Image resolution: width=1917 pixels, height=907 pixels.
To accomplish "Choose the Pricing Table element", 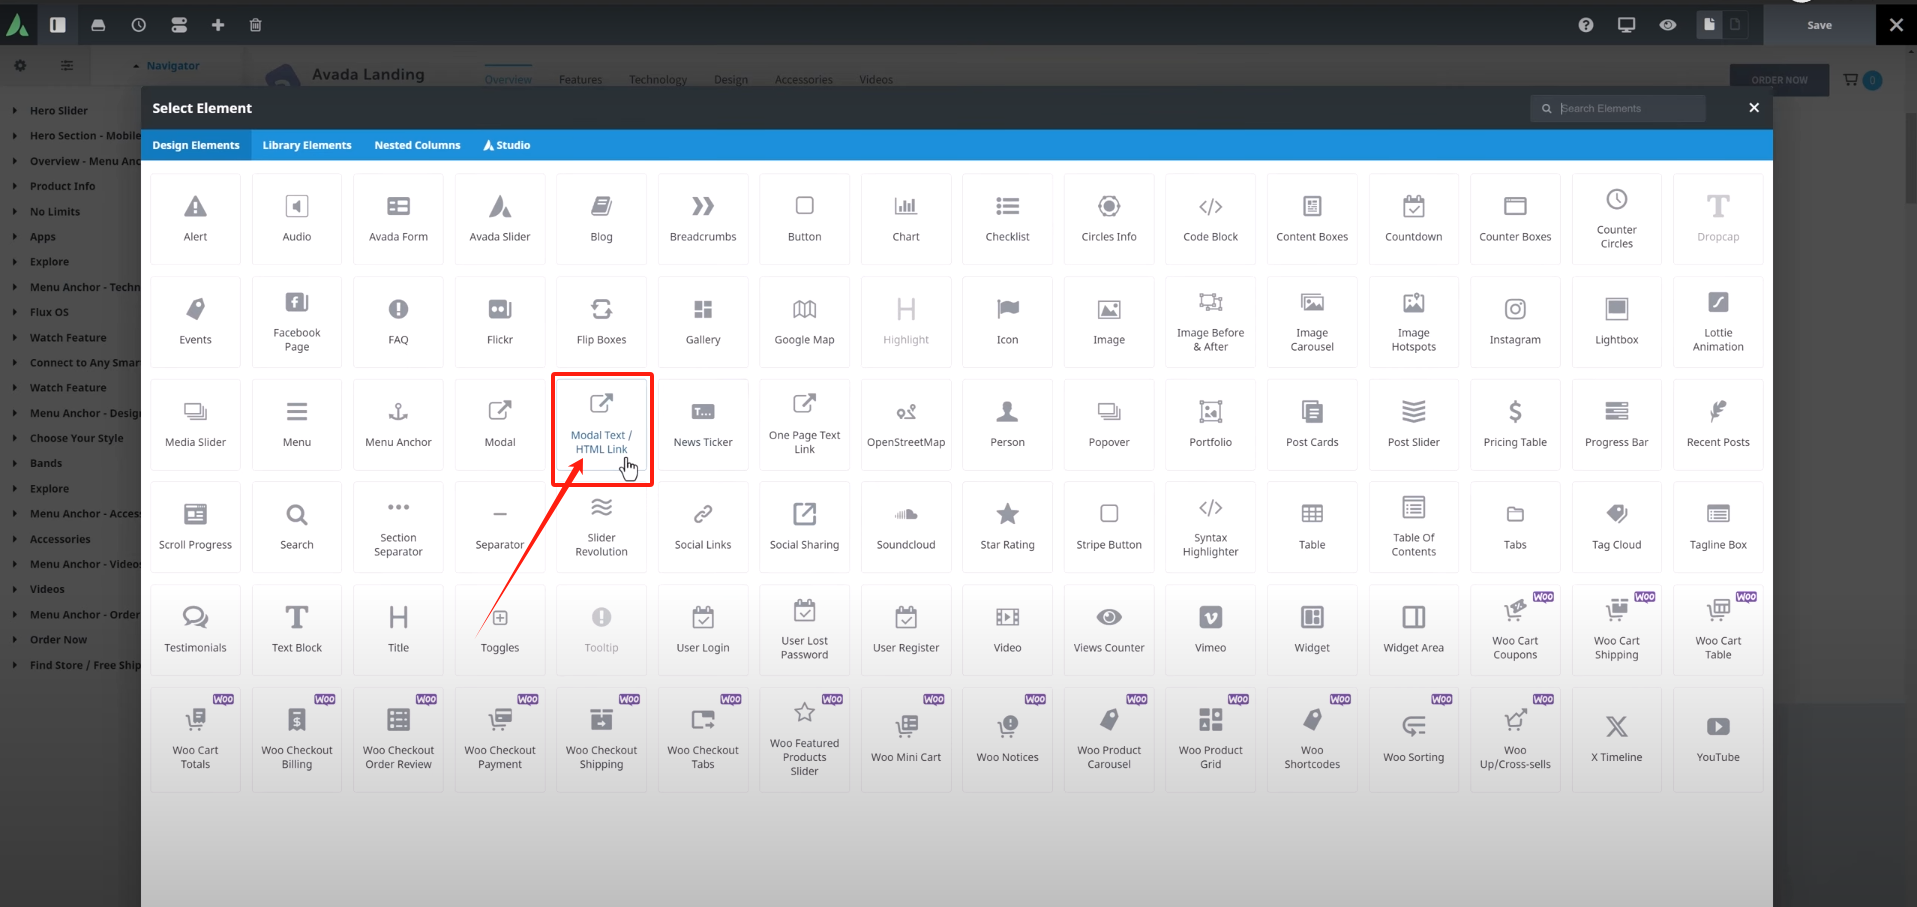I will [x=1514, y=425].
